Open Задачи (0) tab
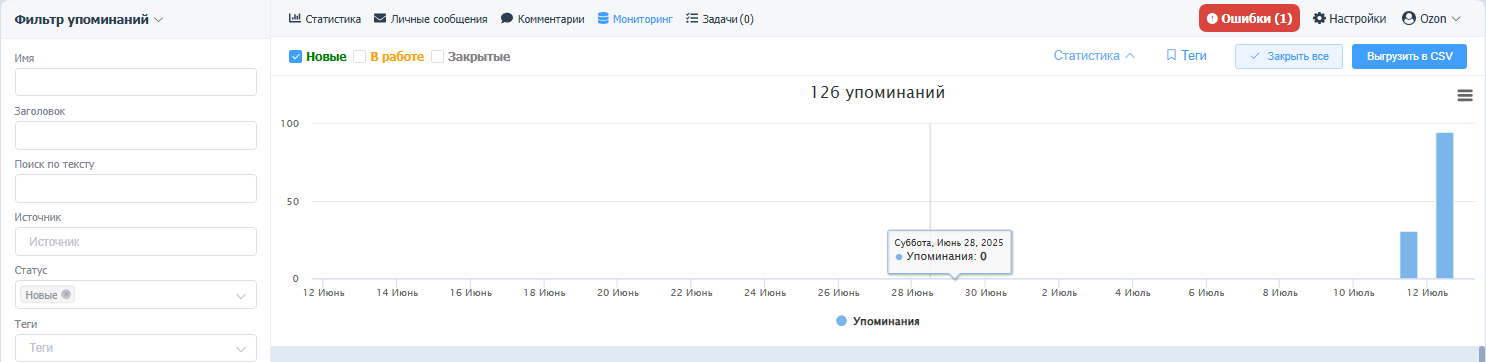 pyautogui.click(x=720, y=18)
